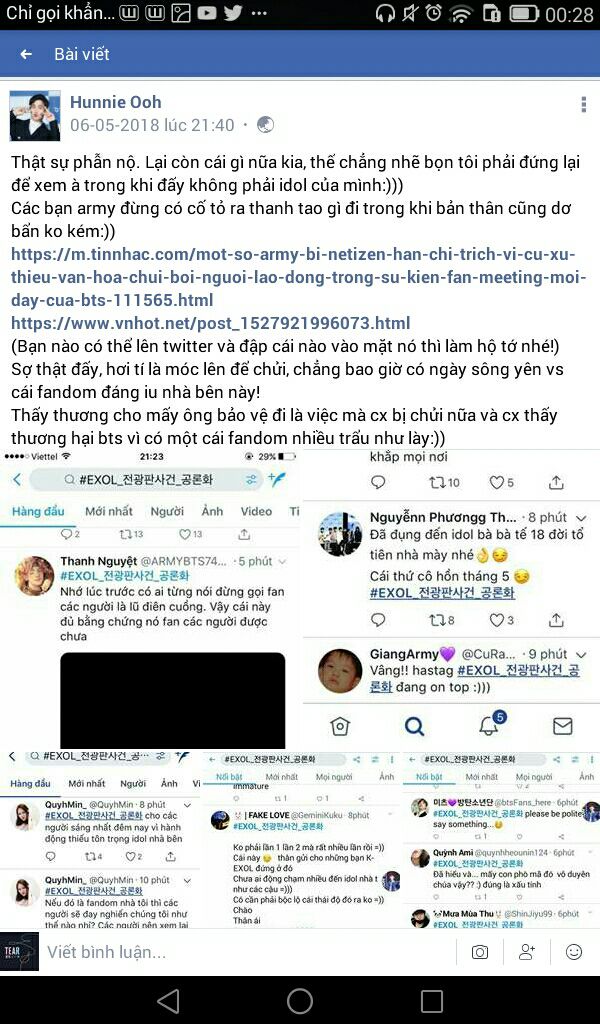Screen dimensions: 600x1024
Task: Open the emoji picker smiley icon
Action: click(x=574, y=952)
